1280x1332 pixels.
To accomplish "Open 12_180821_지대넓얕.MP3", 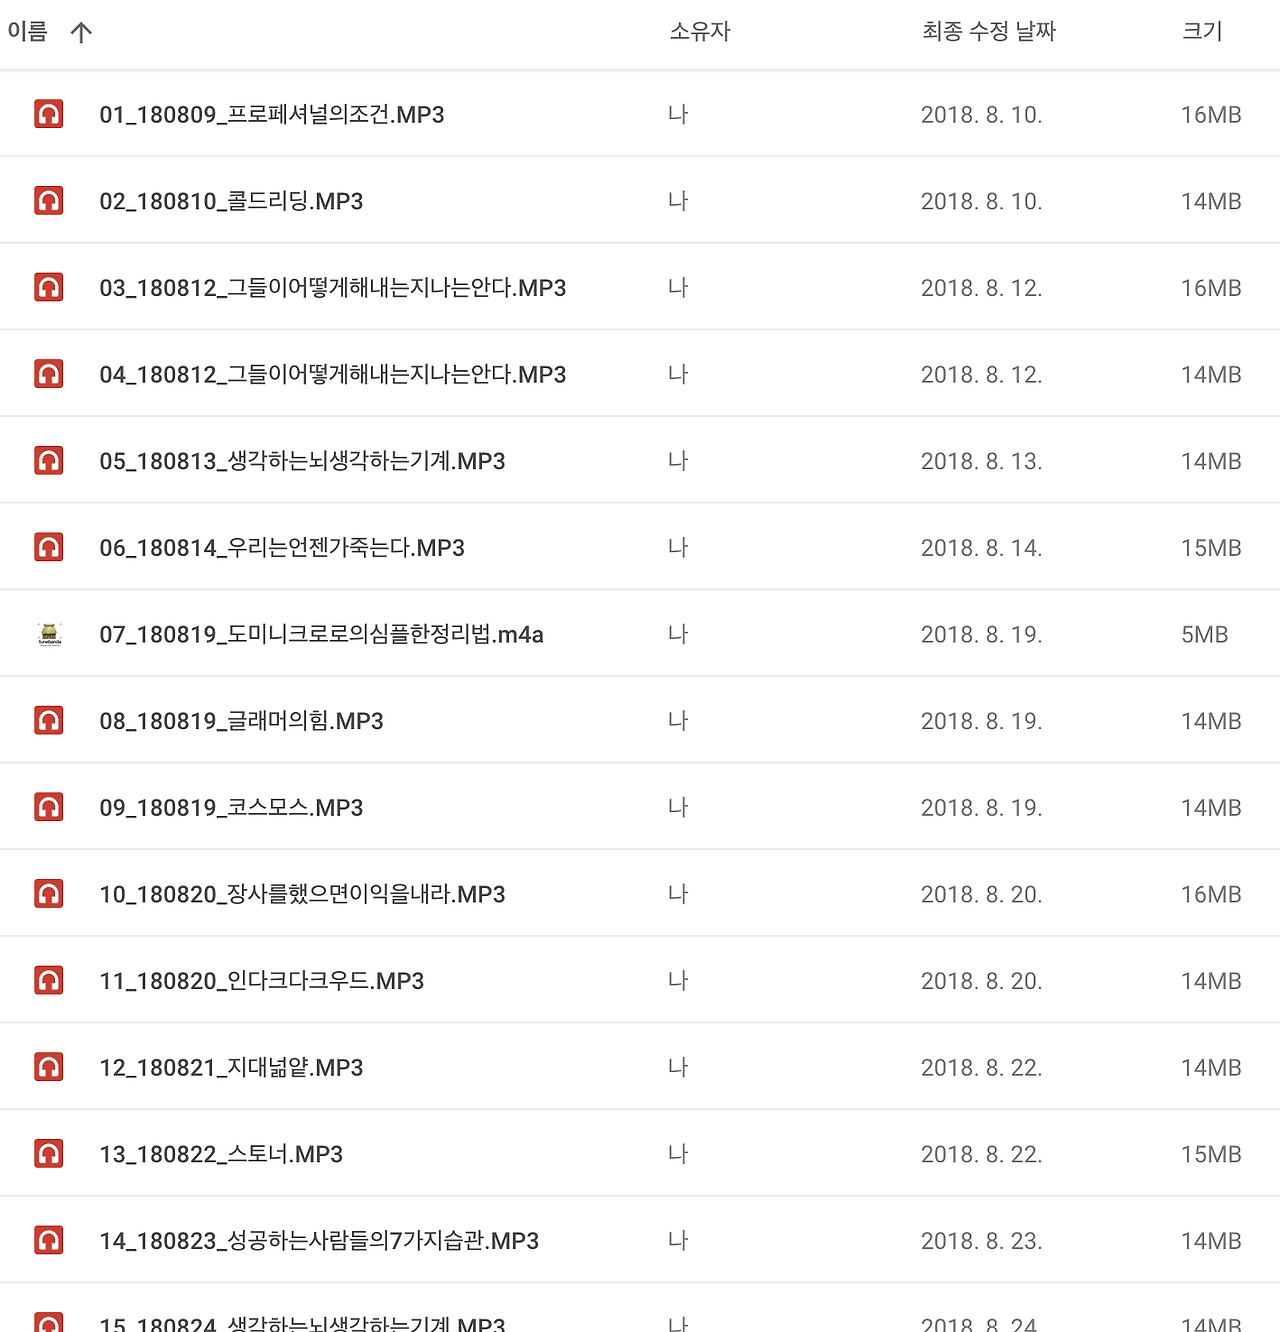I will [x=244, y=1066].
